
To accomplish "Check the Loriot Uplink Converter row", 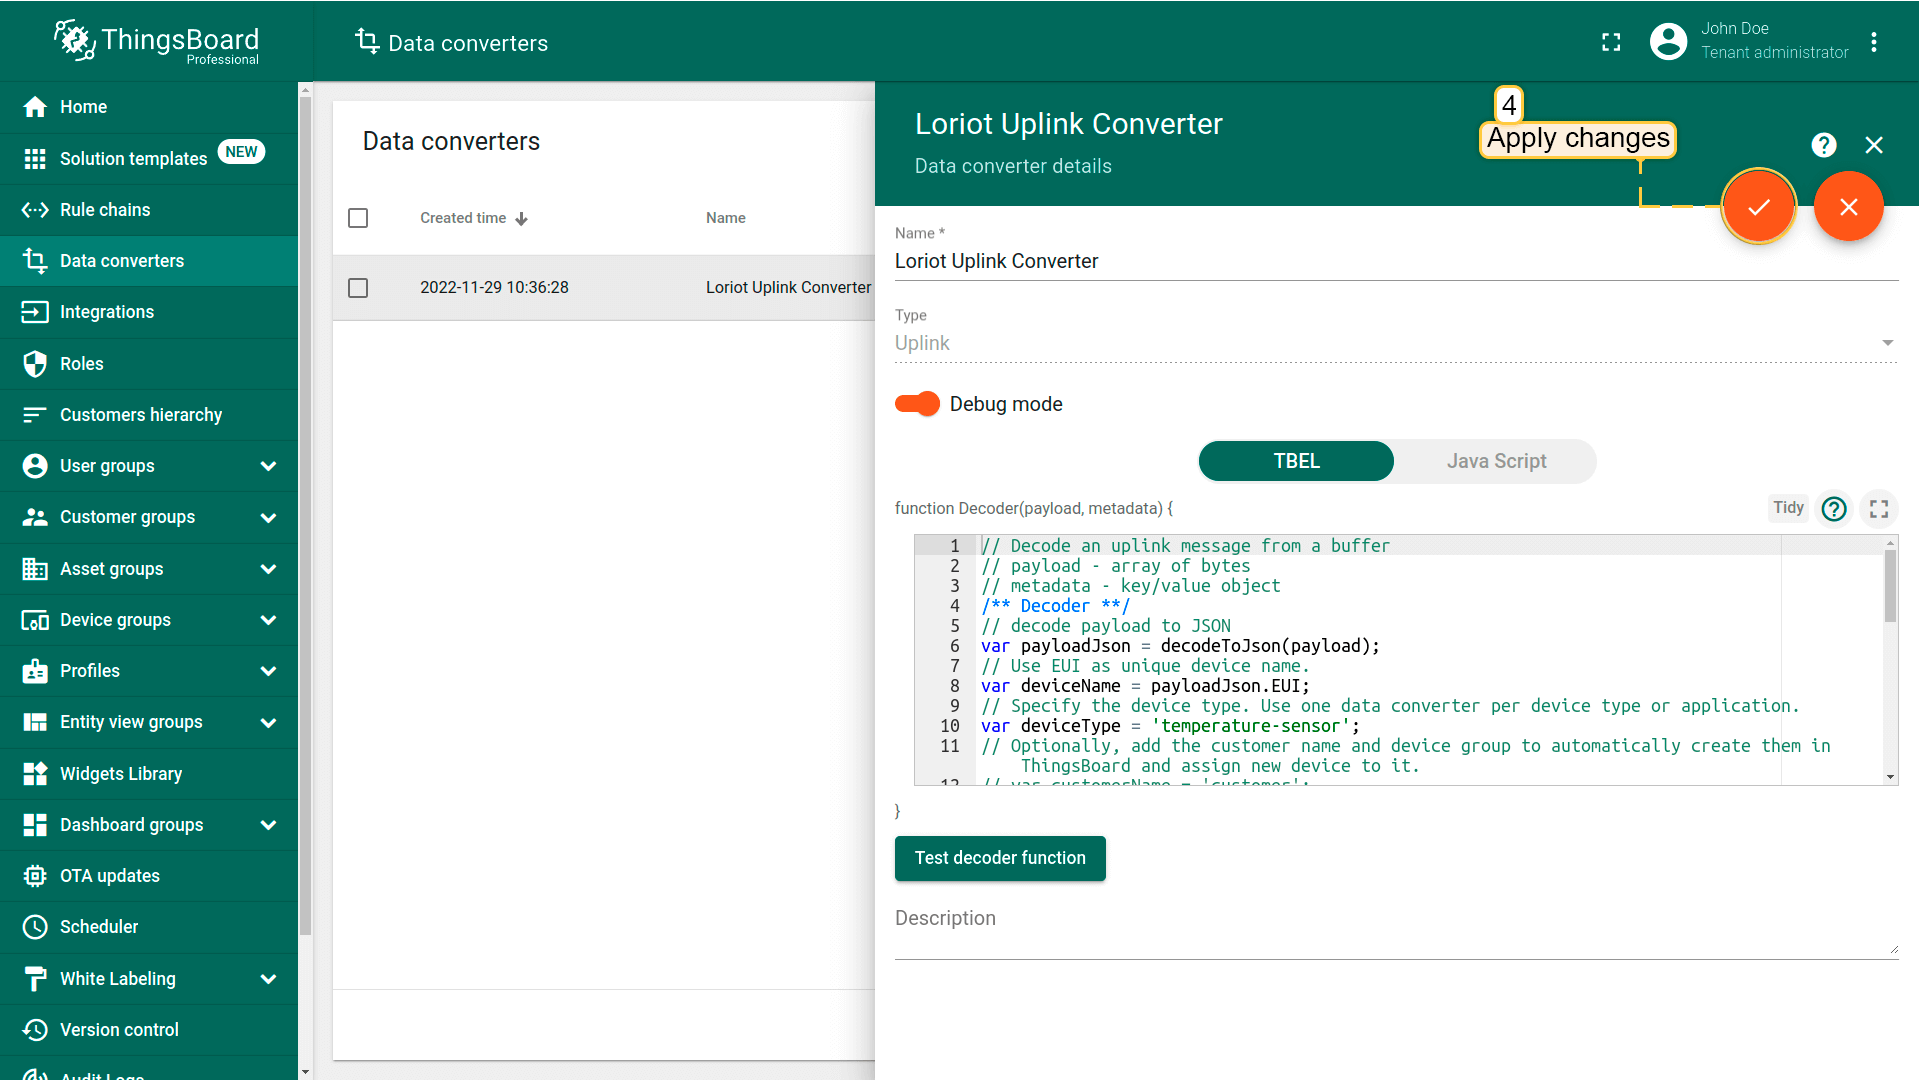I will pos(358,288).
